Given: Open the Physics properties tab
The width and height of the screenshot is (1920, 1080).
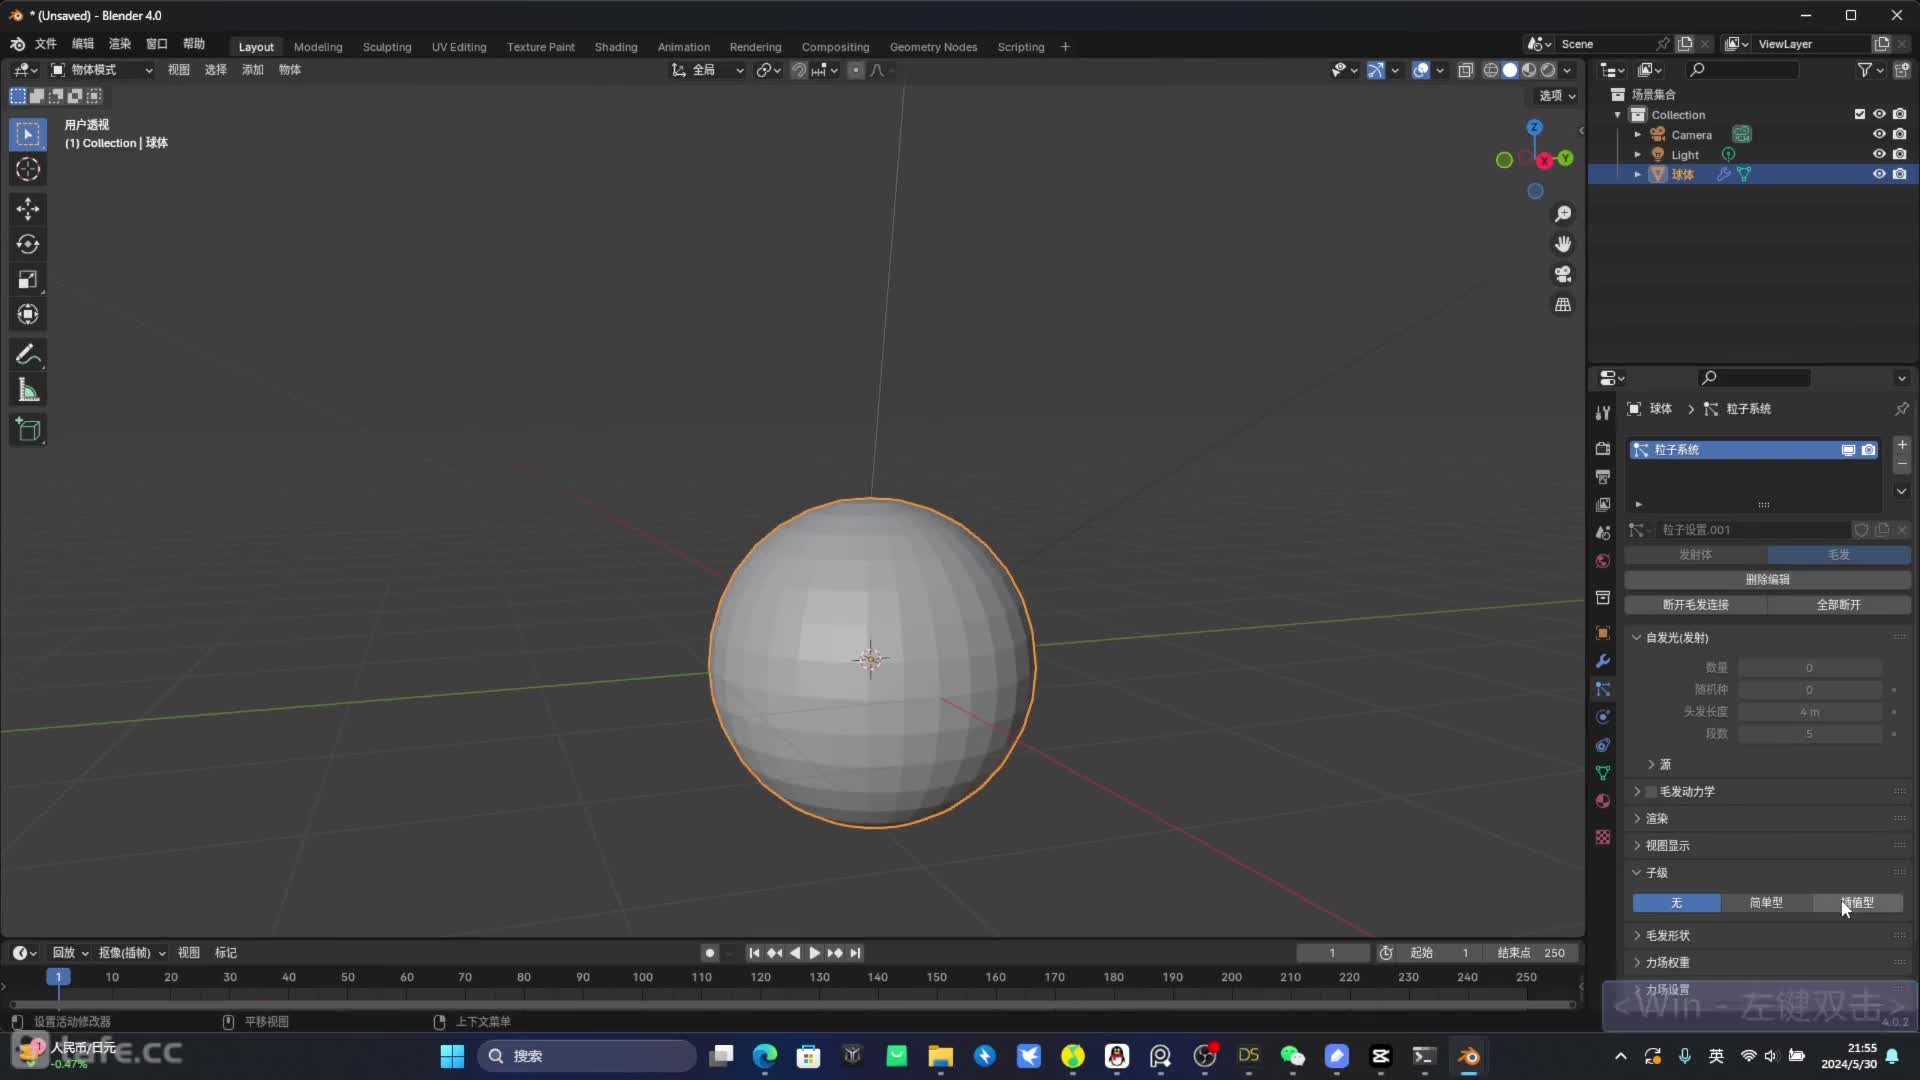Looking at the screenshot, I should coord(1603,717).
